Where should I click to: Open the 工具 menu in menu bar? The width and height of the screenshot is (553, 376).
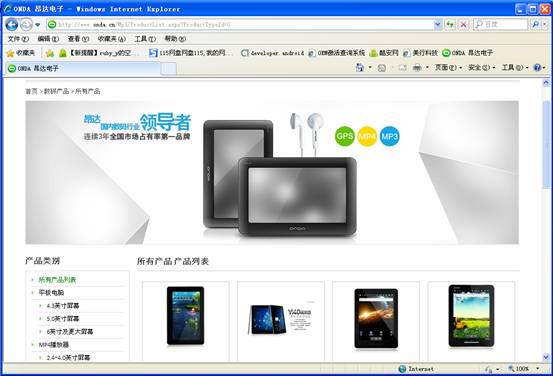pos(145,39)
